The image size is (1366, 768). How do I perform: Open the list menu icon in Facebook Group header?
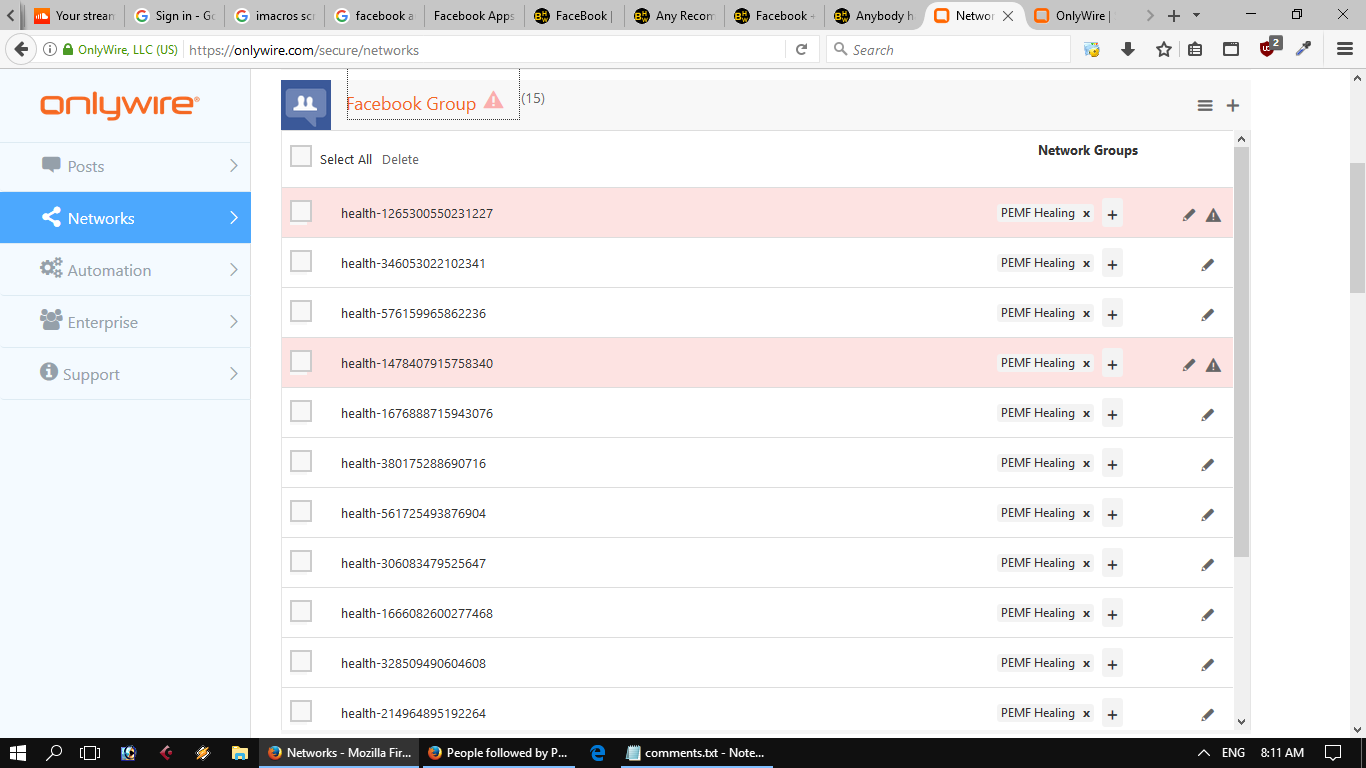(1205, 106)
